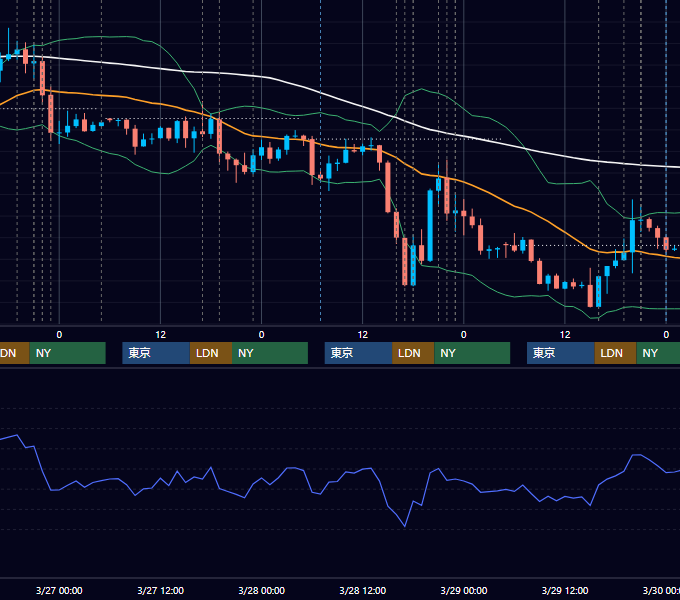
Task: Click the 3/29 12:00 date label
Action: [565, 590]
